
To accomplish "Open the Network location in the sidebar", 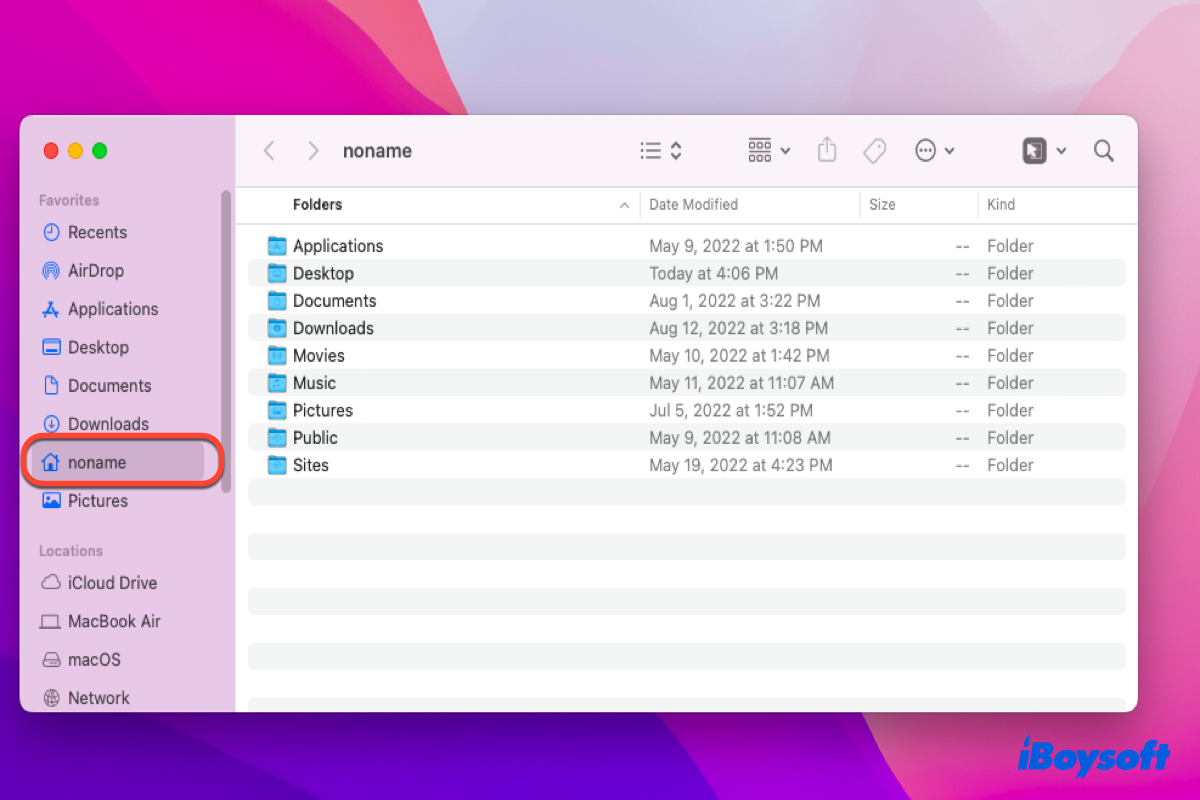I will 99,697.
